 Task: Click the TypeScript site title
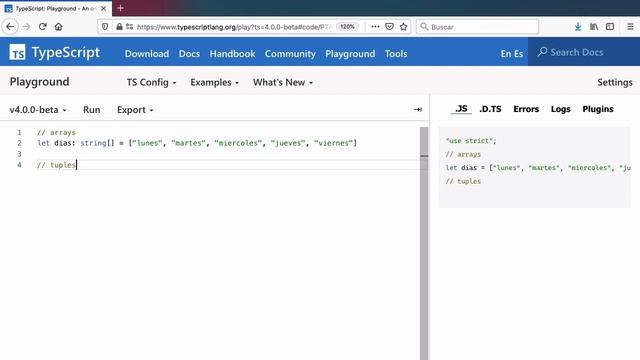pos(66,52)
